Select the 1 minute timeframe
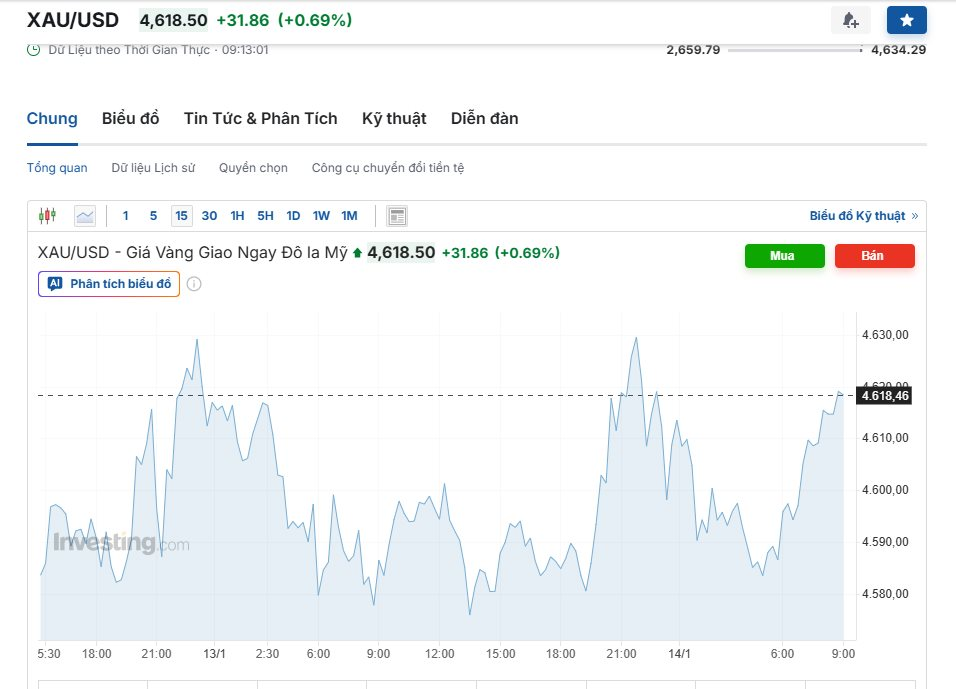The height and width of the screenshot is (689, 956). point(125,215)
